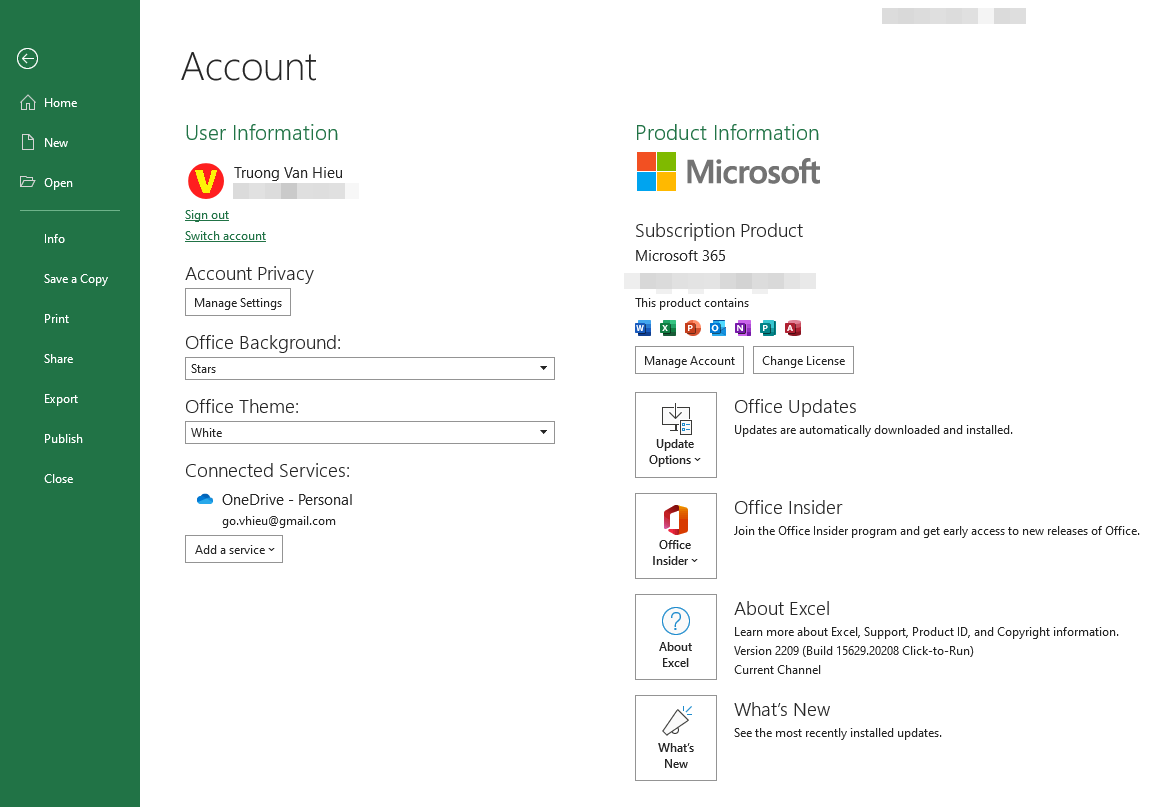Viewport: 1174px width, 807px height.
Task: Click the go.vhieu@gmail.com email text
Action: point(279,521)
